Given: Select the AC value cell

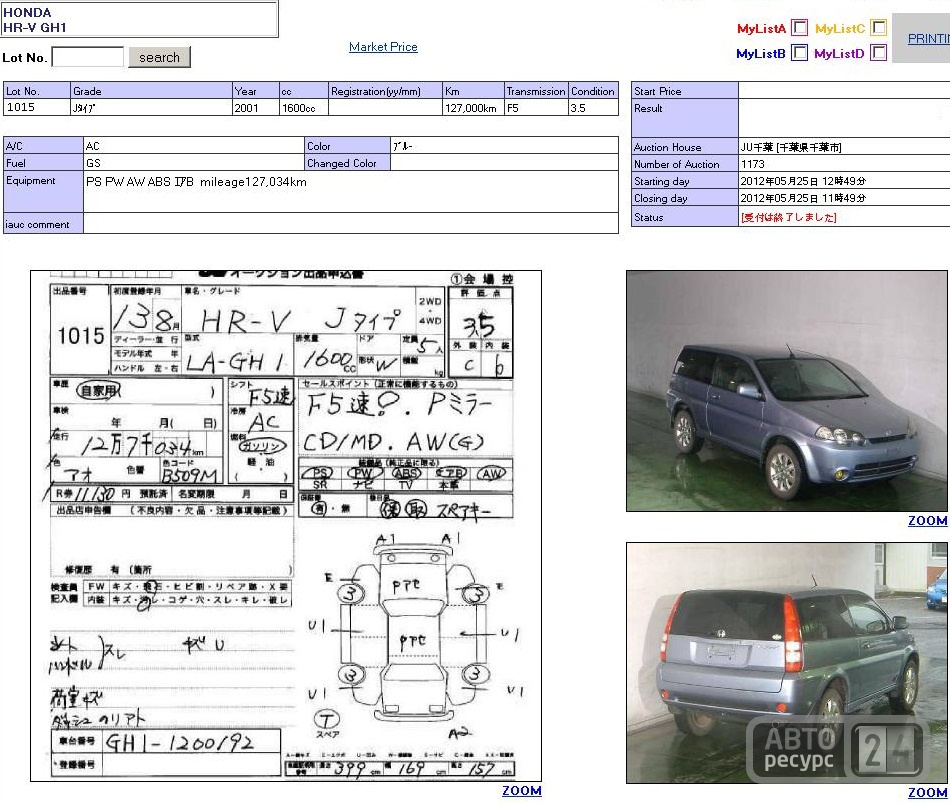Looking at the screenshot, I should click(x=194, y=145).
